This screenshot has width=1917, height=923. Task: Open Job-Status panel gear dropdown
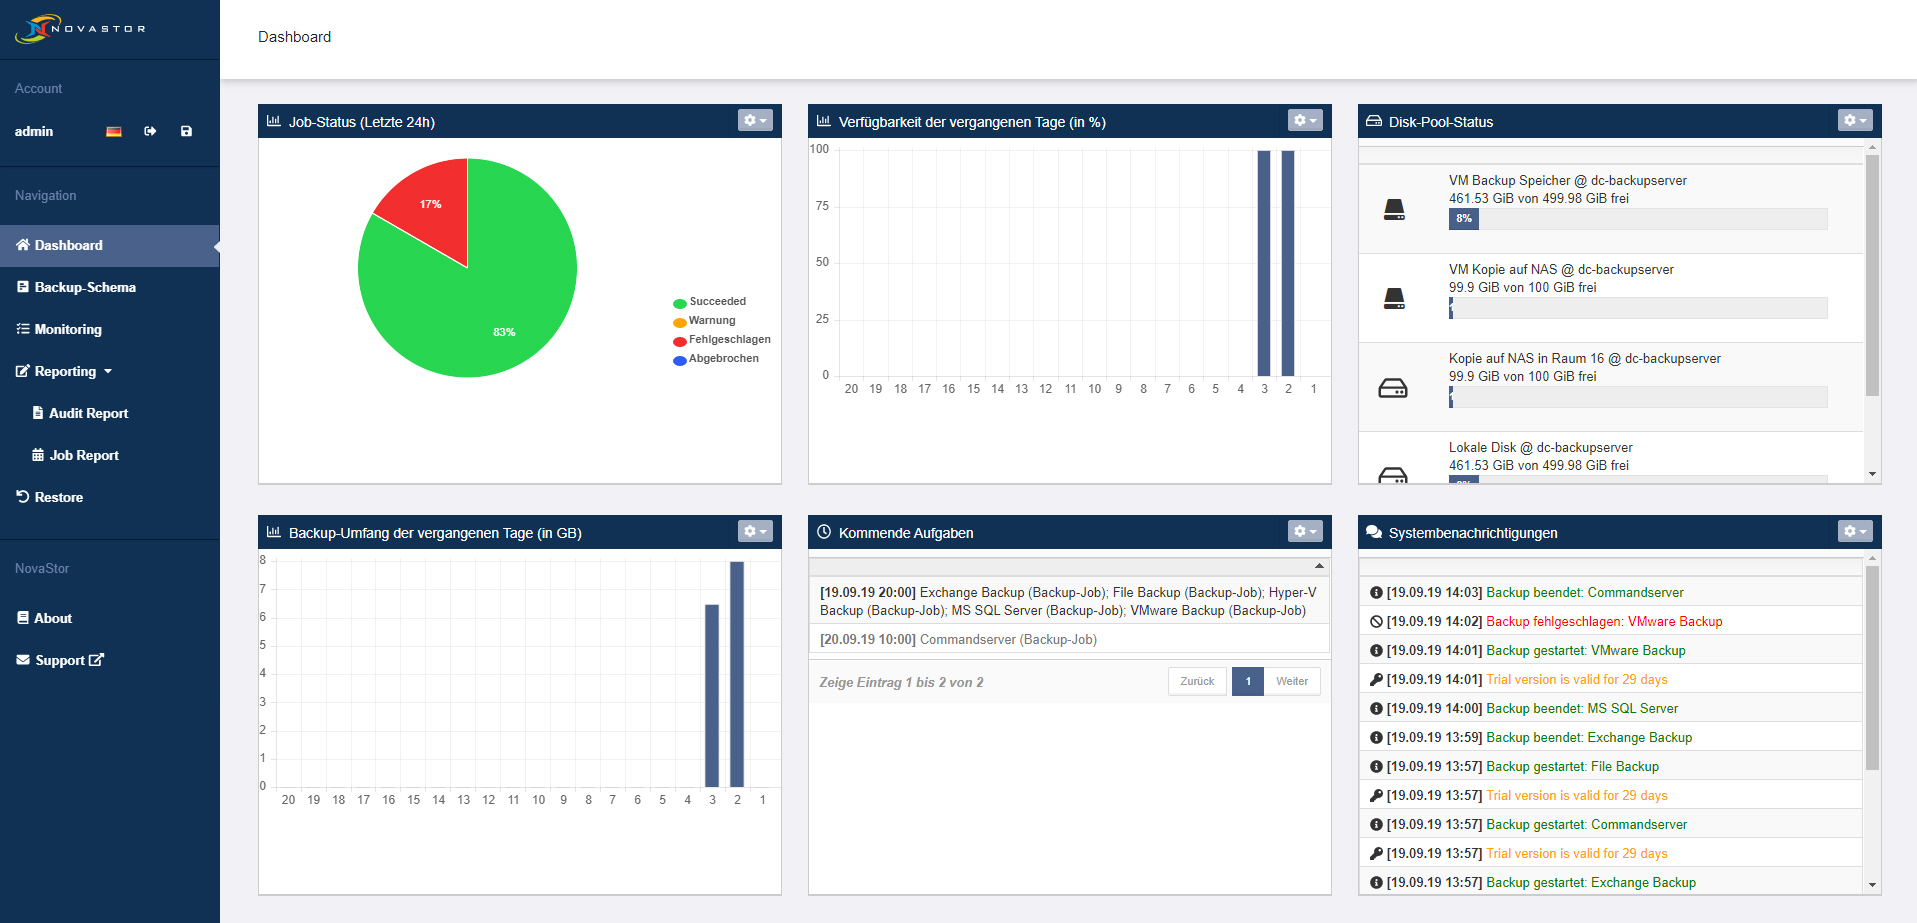tap(755, 121)
